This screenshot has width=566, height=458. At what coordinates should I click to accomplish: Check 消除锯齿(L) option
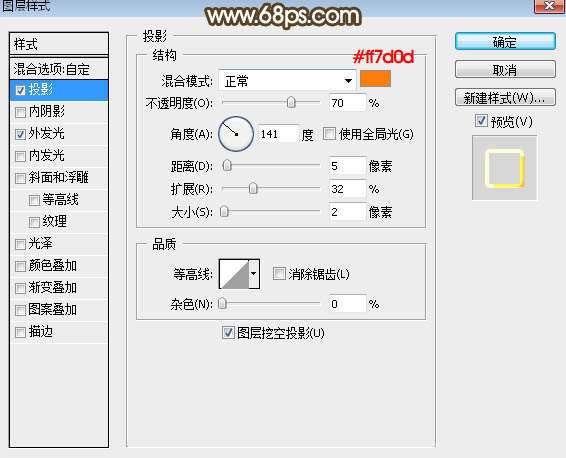tap(279, 274)
